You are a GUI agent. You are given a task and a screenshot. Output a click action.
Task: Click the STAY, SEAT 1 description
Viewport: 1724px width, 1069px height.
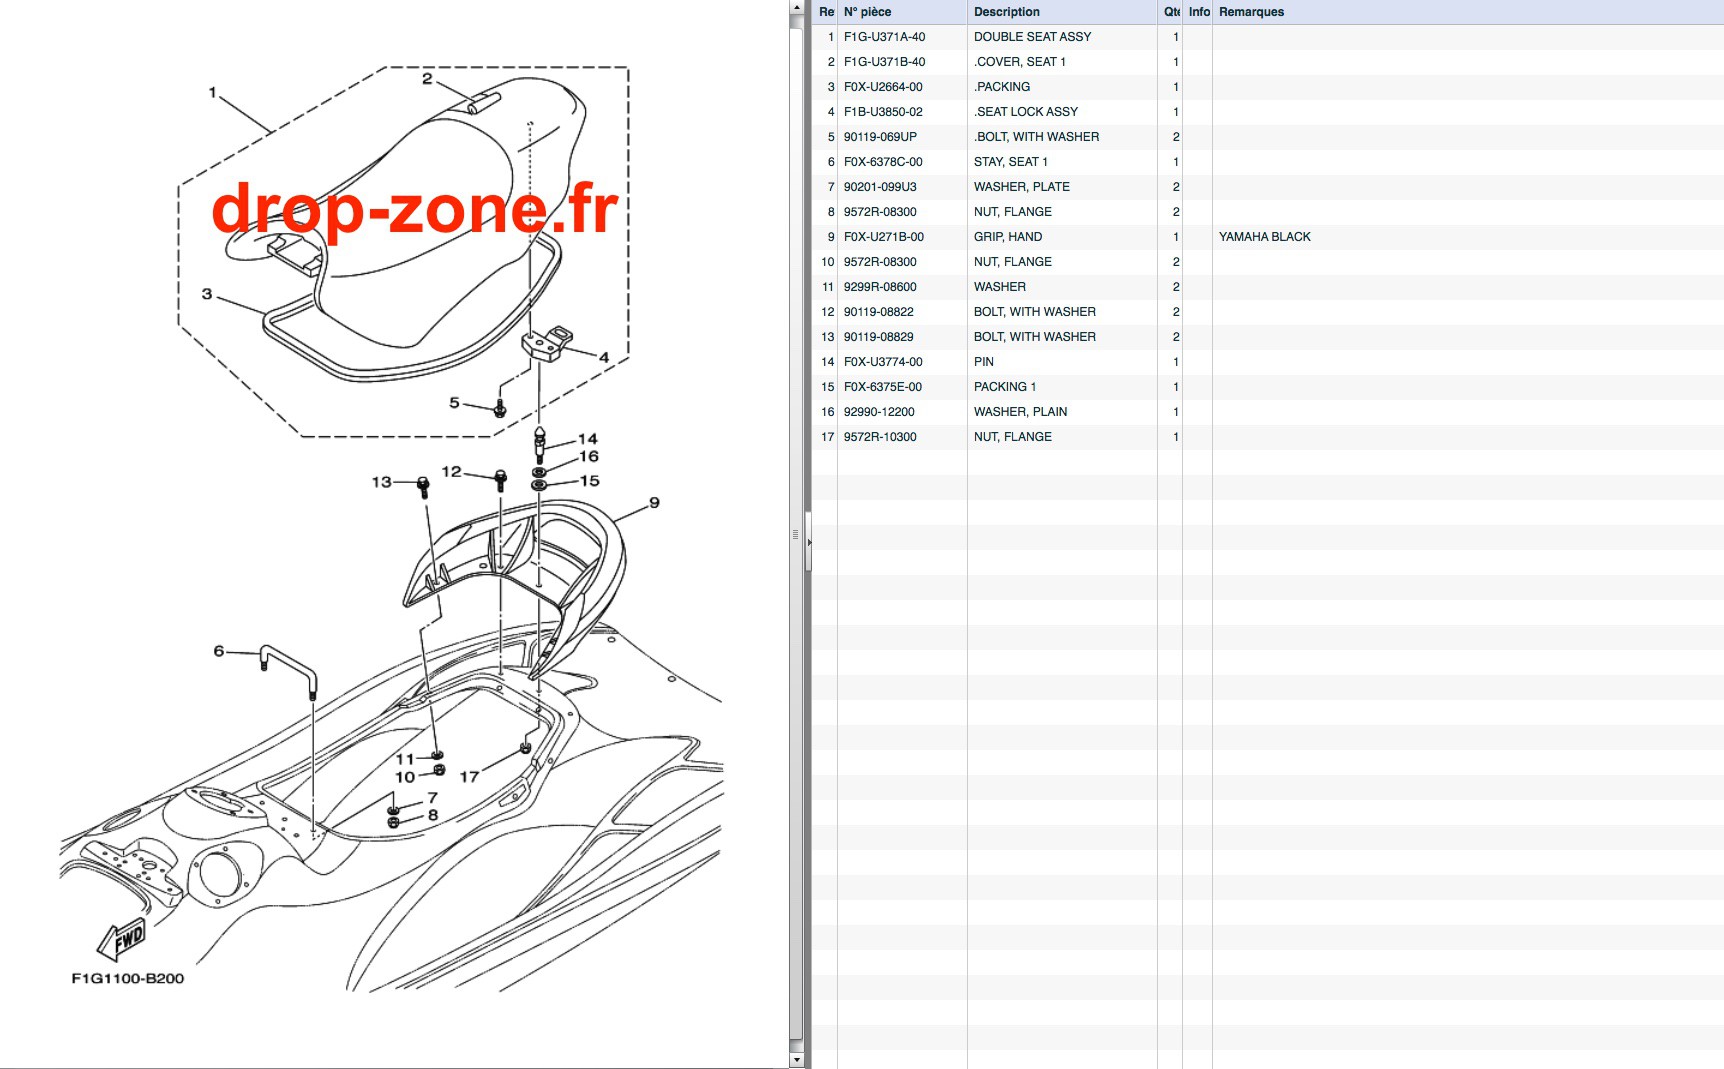[x=1010, y=162]
